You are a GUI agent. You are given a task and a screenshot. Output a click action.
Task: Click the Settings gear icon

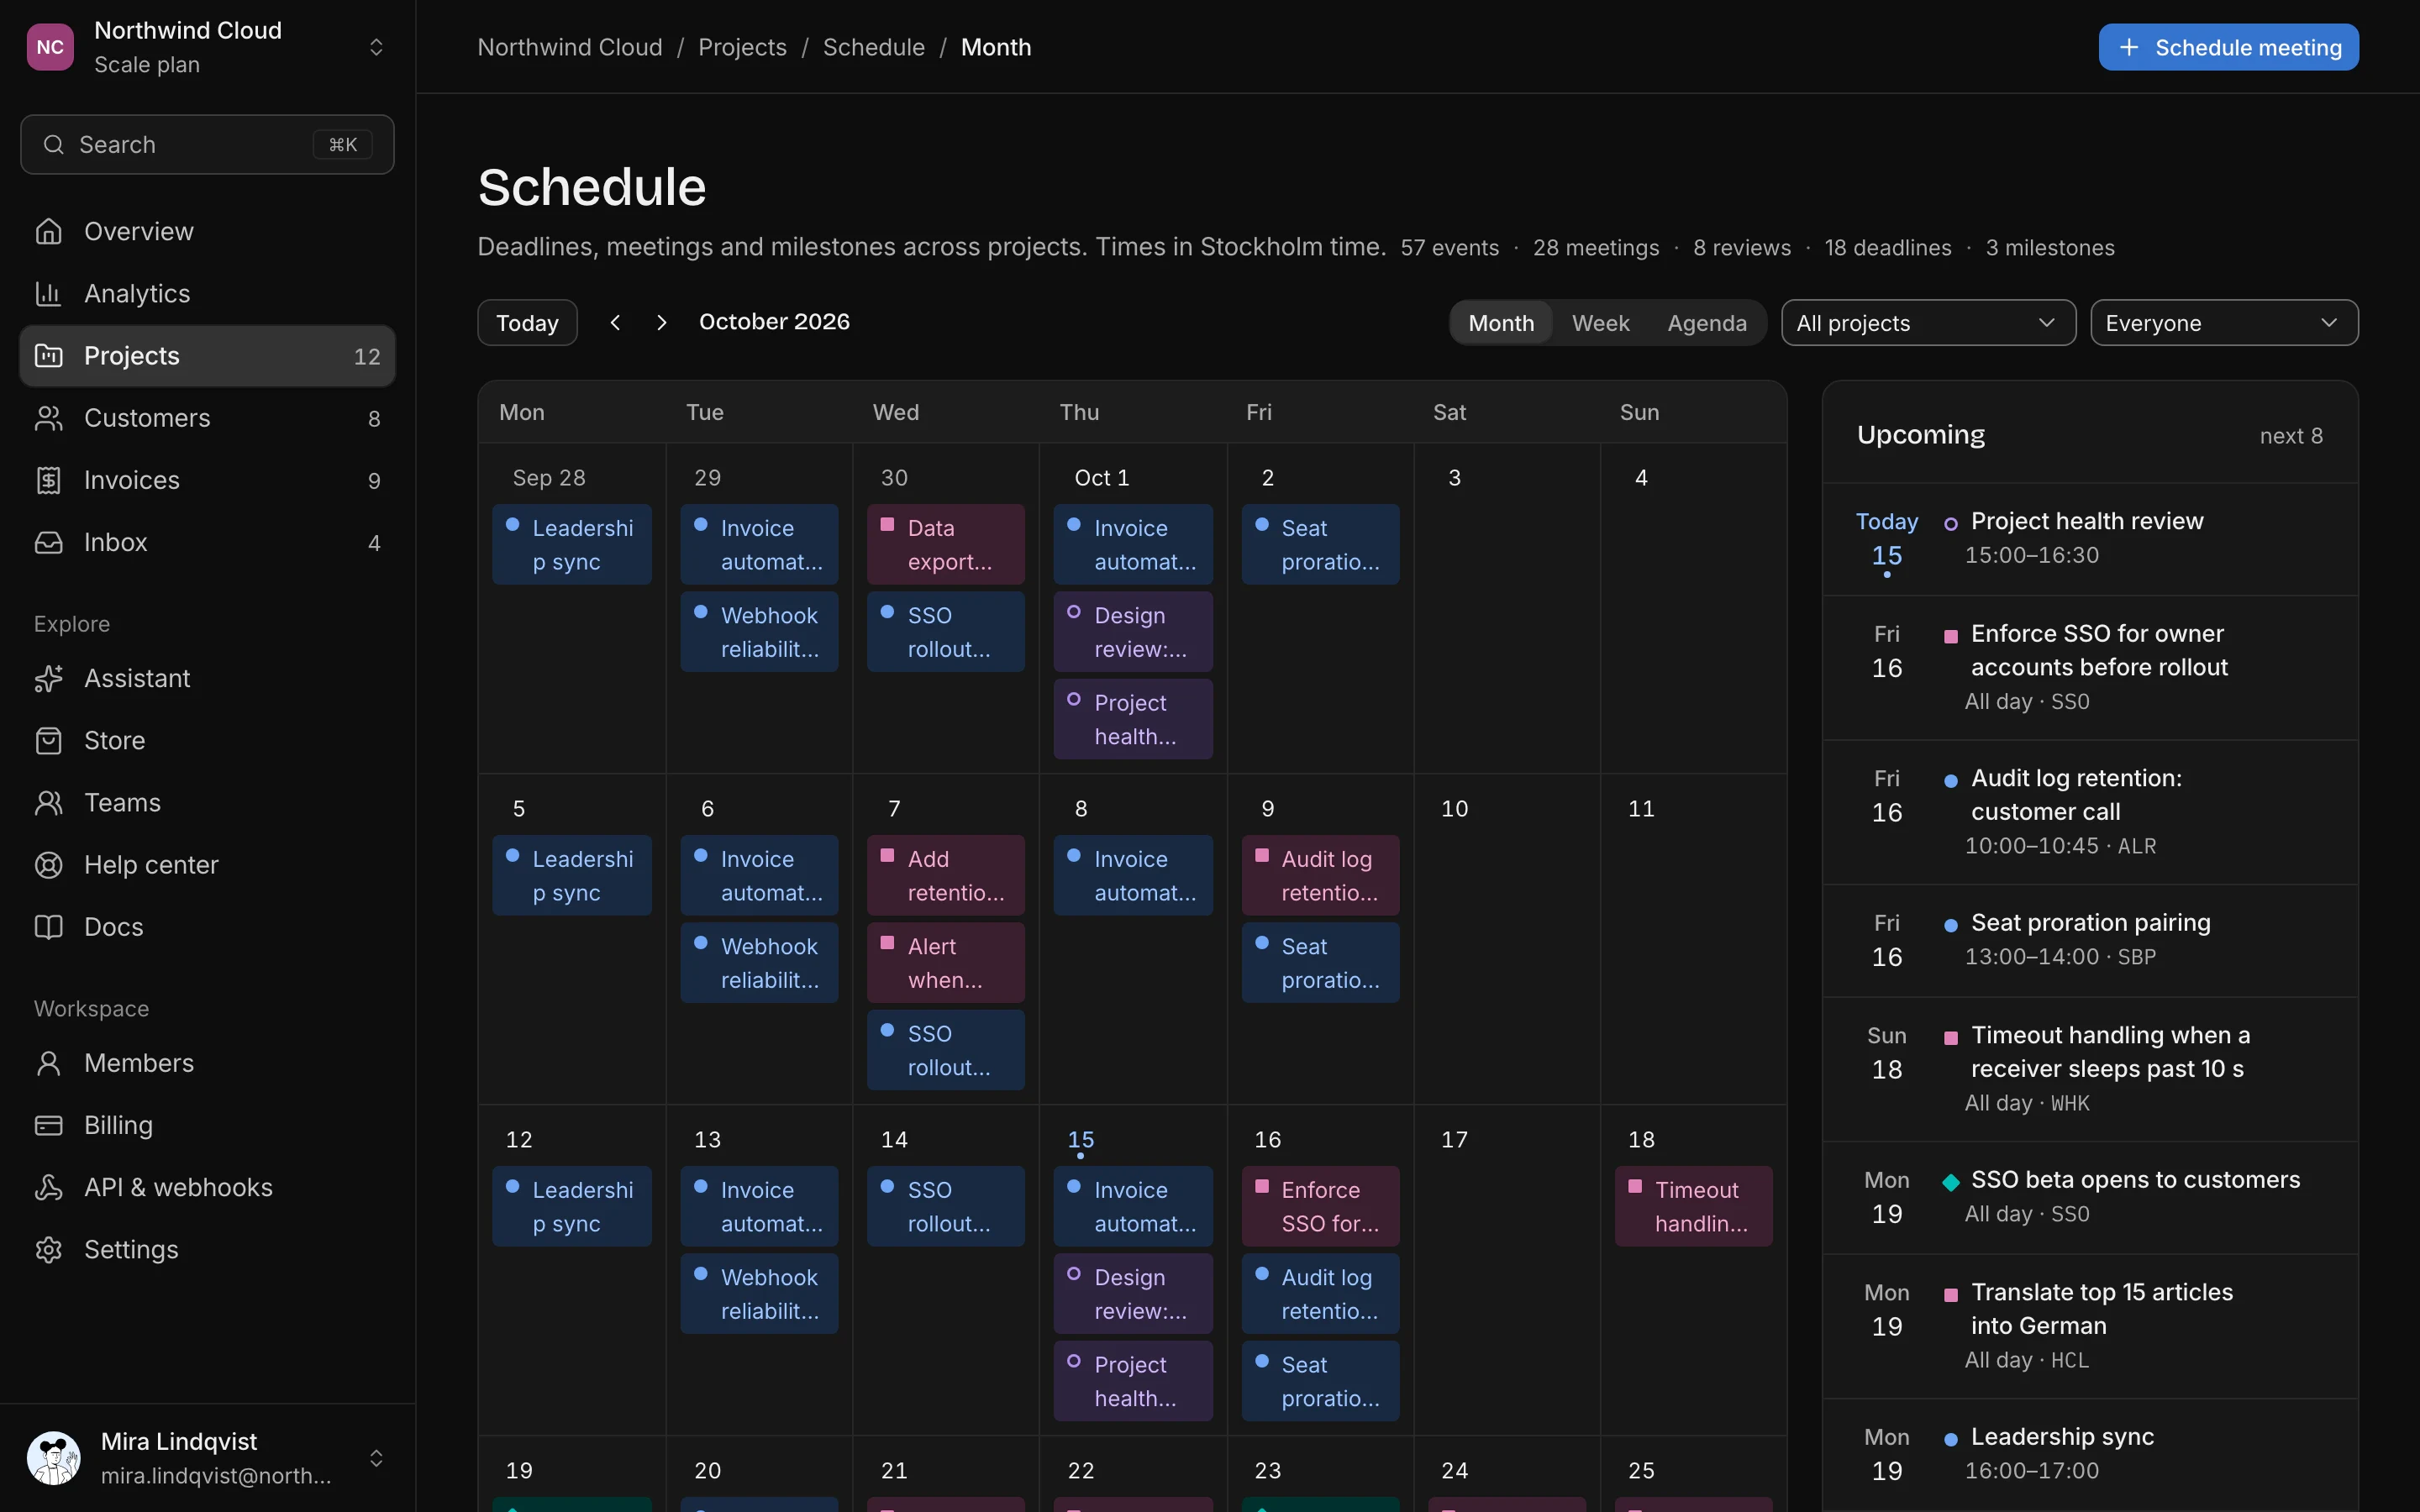[48, 1249]
